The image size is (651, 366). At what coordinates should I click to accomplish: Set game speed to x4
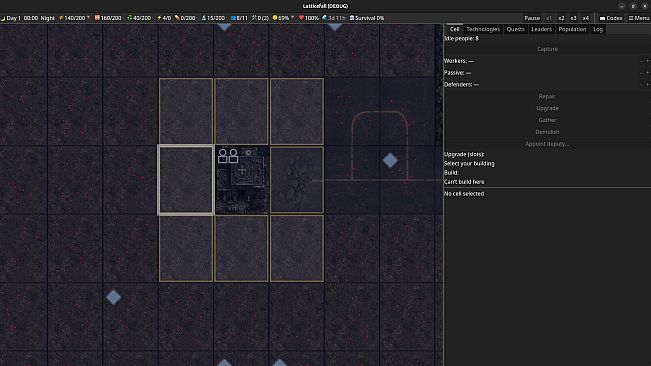[585, 18]
